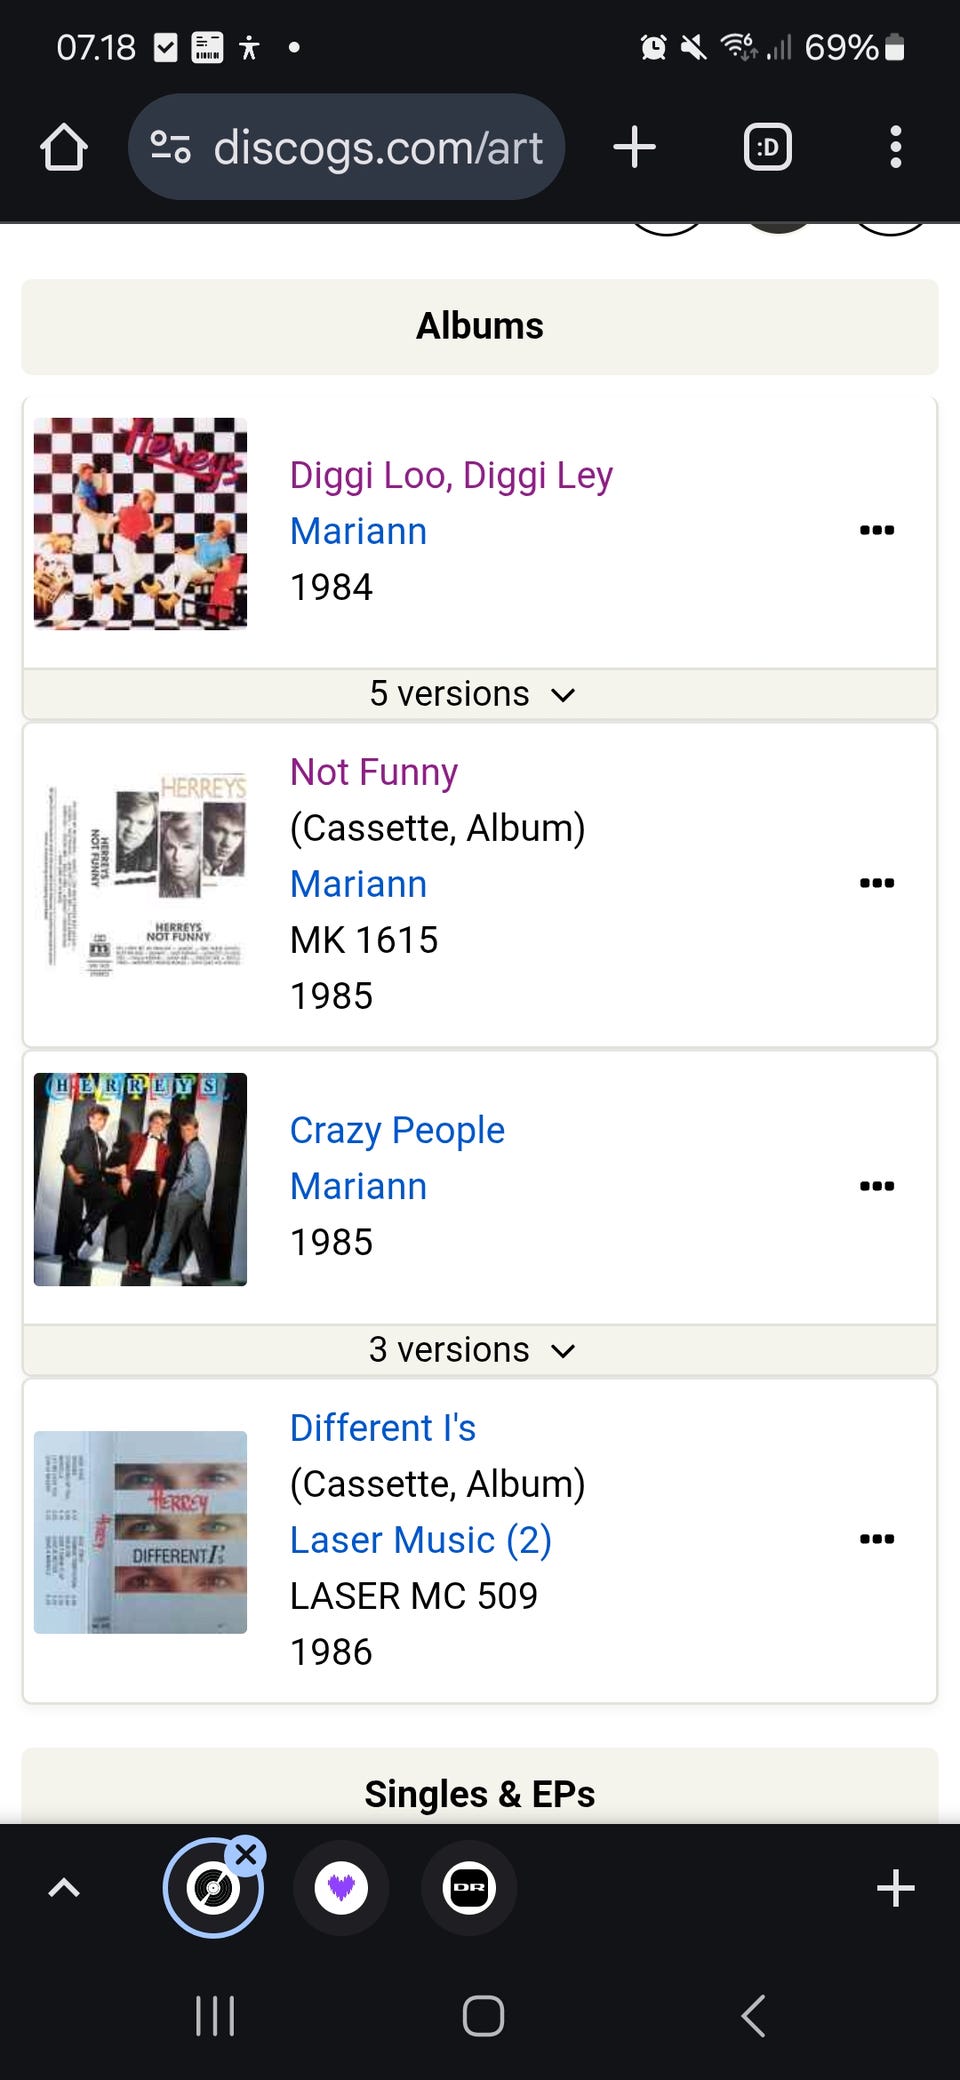Tap site settings icon in address bar
The height and width of the screenshot is (2080, 960).
tap(170, 147)
